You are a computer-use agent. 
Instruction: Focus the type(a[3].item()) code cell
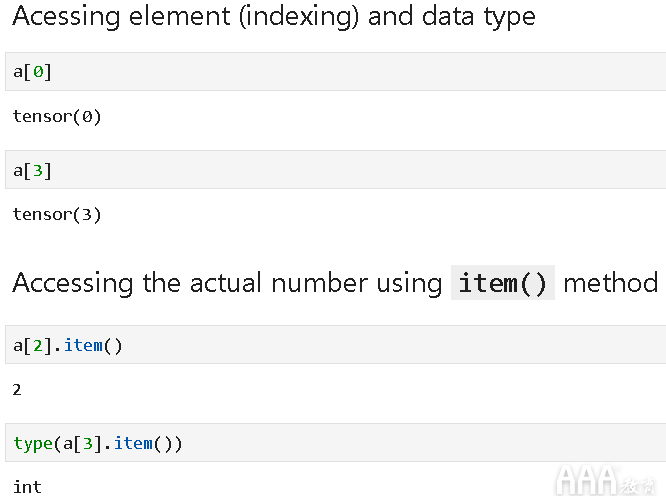coord(336,442)
